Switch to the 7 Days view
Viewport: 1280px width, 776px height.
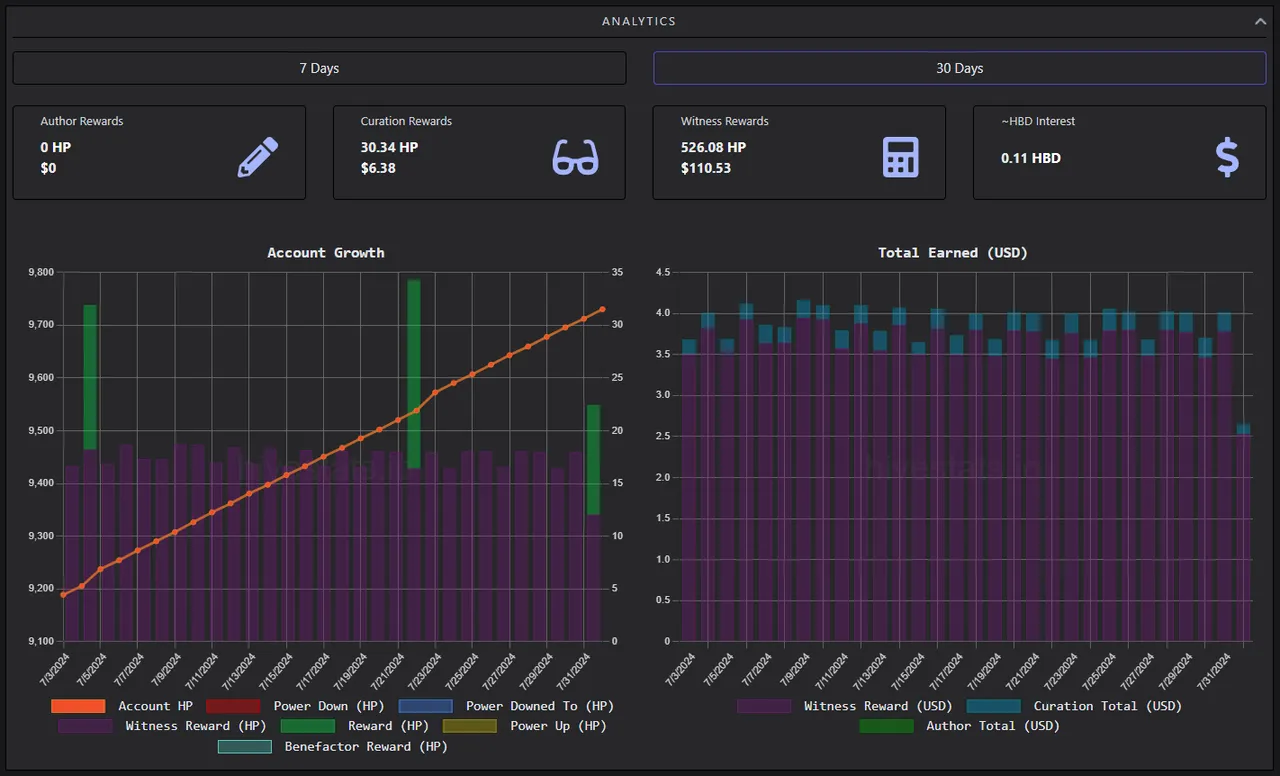click(x=320, y=68)
